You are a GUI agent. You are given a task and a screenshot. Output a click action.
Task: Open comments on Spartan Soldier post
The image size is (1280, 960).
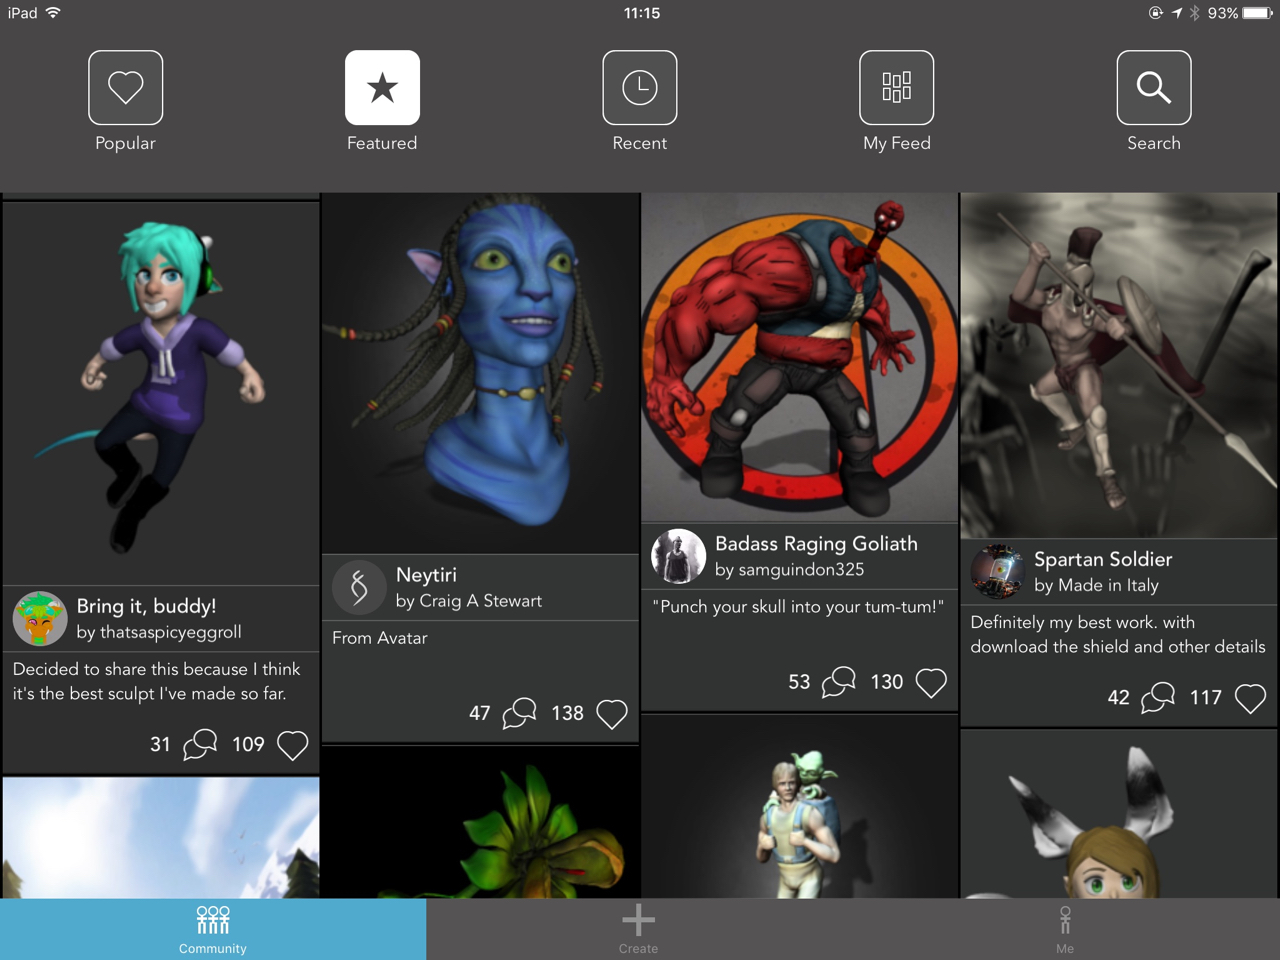click(1158, 698)
